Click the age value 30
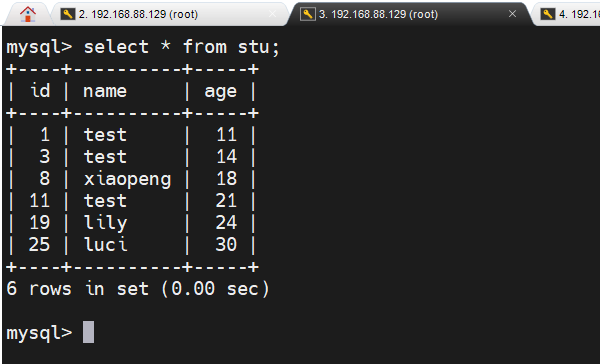 (226, 245)
